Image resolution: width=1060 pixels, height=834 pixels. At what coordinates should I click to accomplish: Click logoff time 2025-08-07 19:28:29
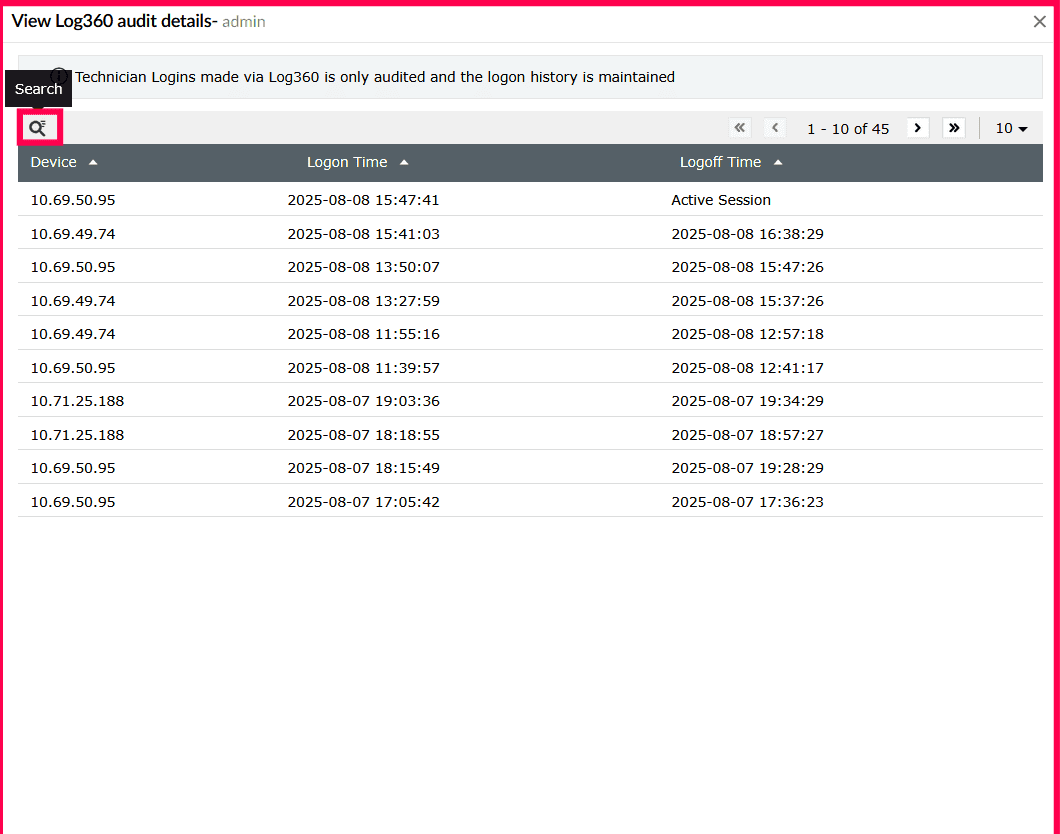click(747, 468)
